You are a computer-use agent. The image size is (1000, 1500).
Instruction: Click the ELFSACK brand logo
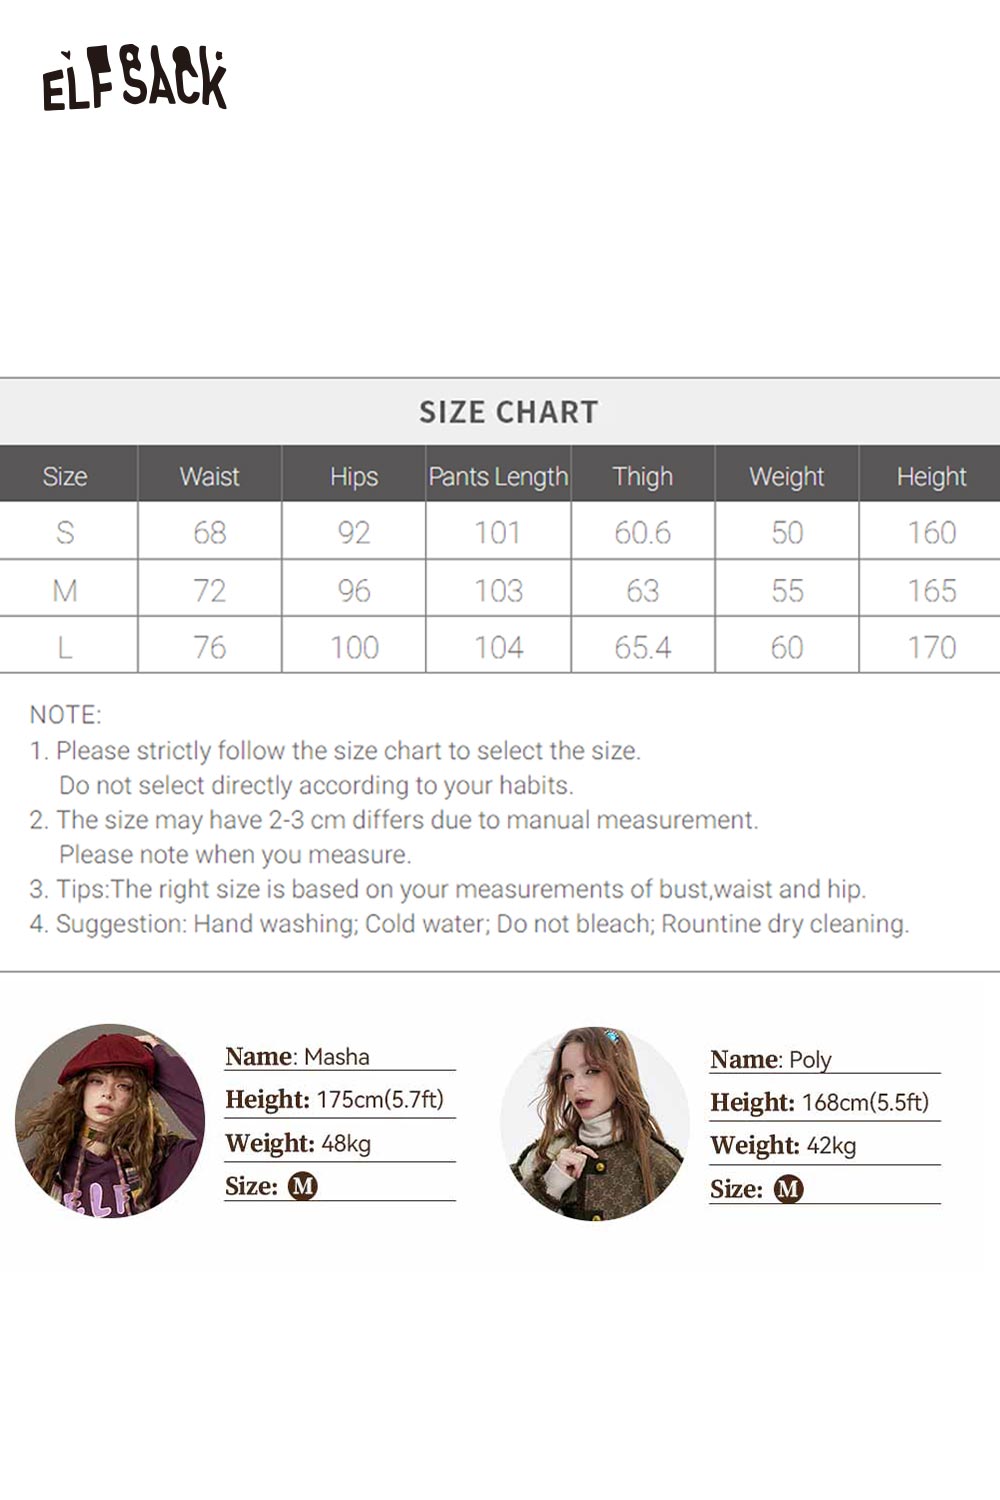pos(135,79)
